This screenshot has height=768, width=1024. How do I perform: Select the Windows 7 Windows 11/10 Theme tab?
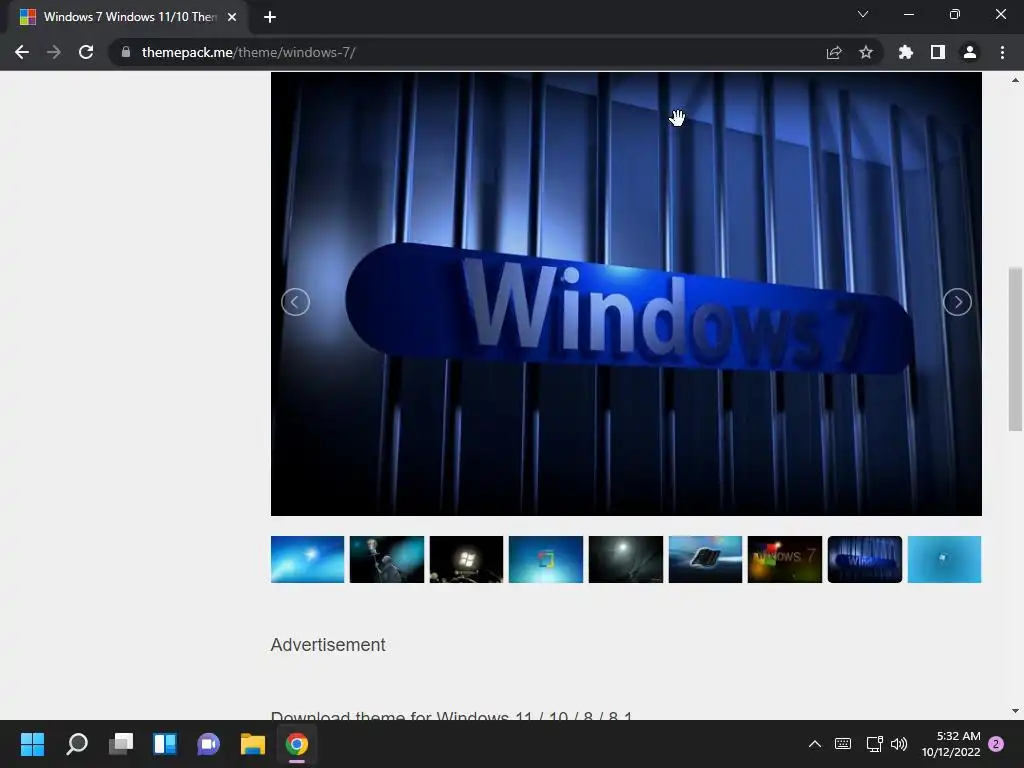click(x=127, y=17)
